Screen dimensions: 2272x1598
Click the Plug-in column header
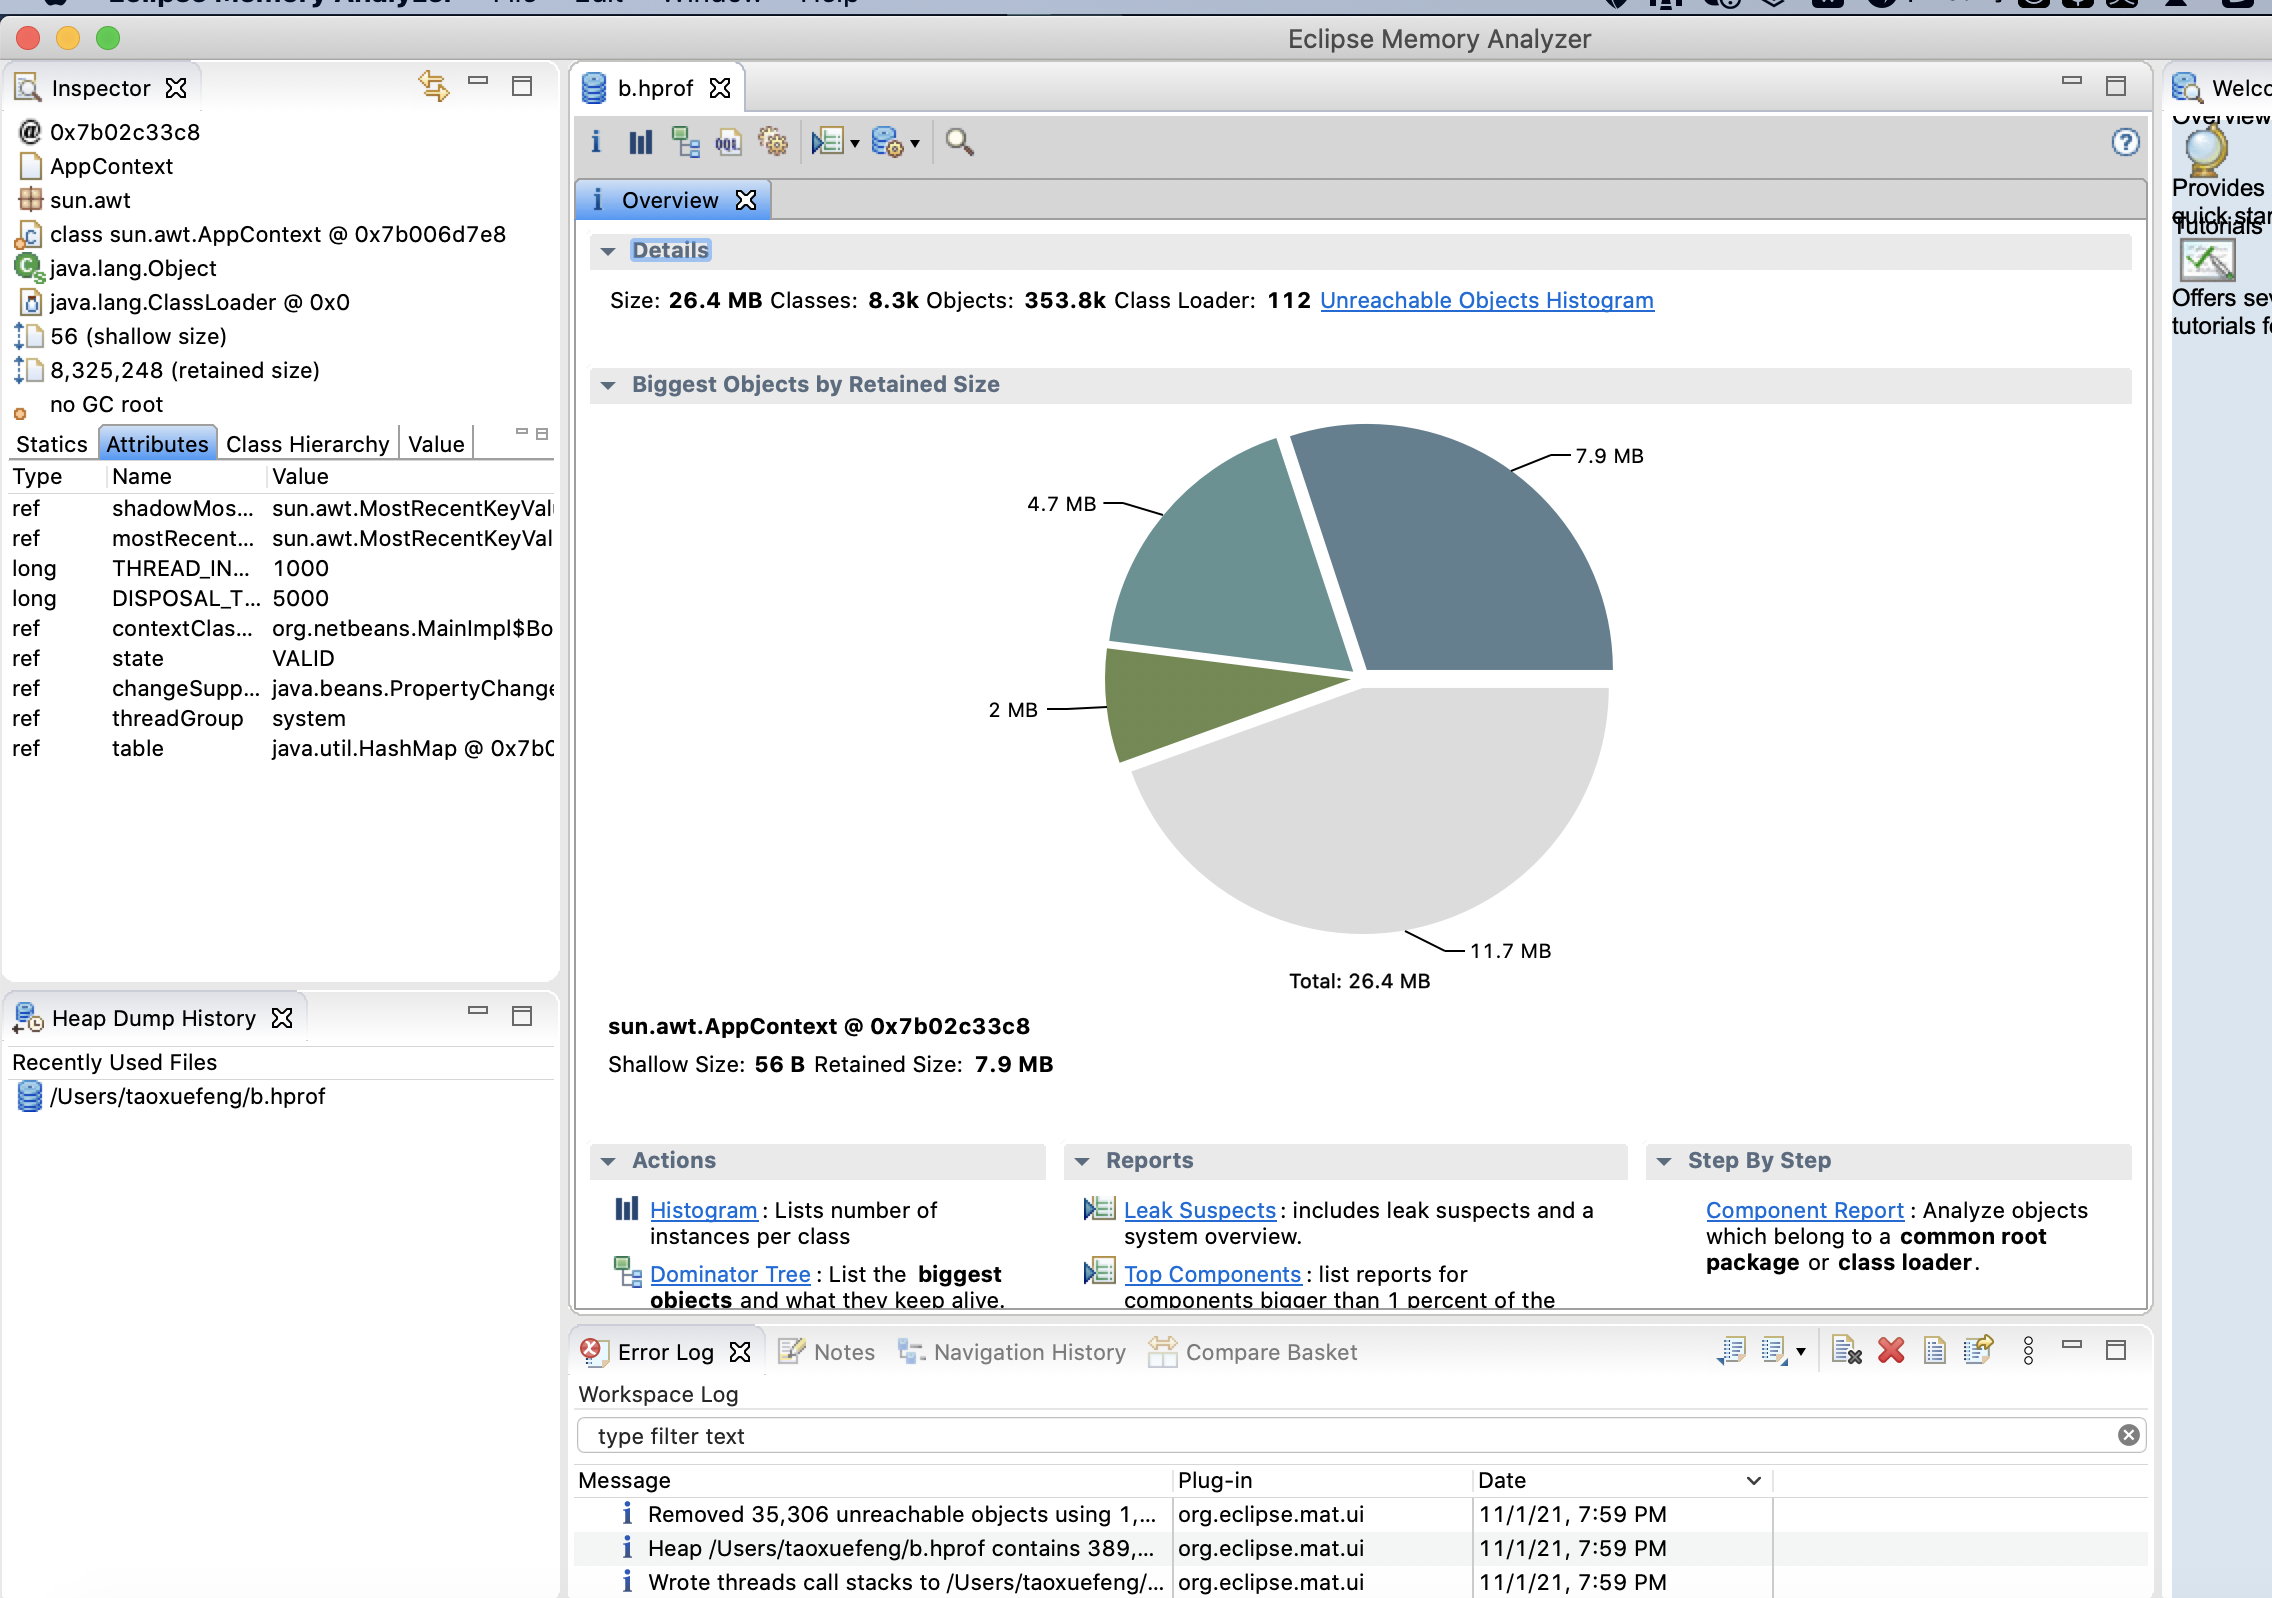(x=1320, y=1480)
